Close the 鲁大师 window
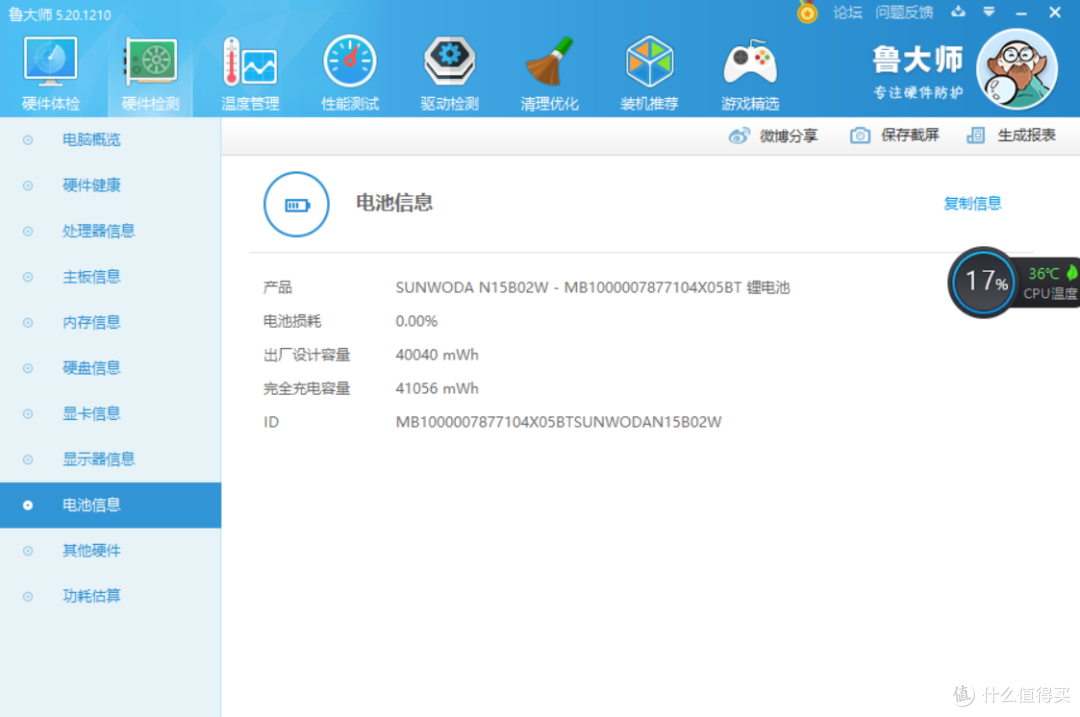 coord(1055,12)
